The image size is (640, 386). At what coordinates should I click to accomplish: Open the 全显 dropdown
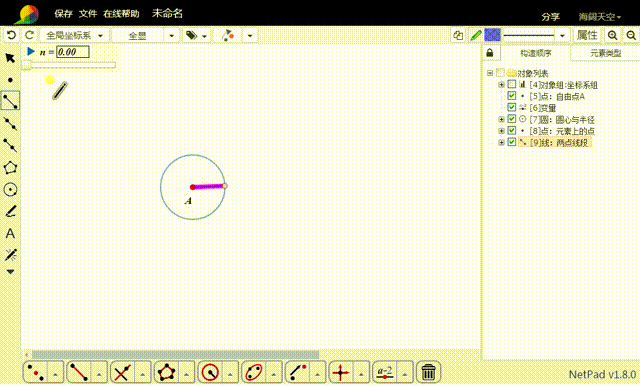[x=144, y=35]
